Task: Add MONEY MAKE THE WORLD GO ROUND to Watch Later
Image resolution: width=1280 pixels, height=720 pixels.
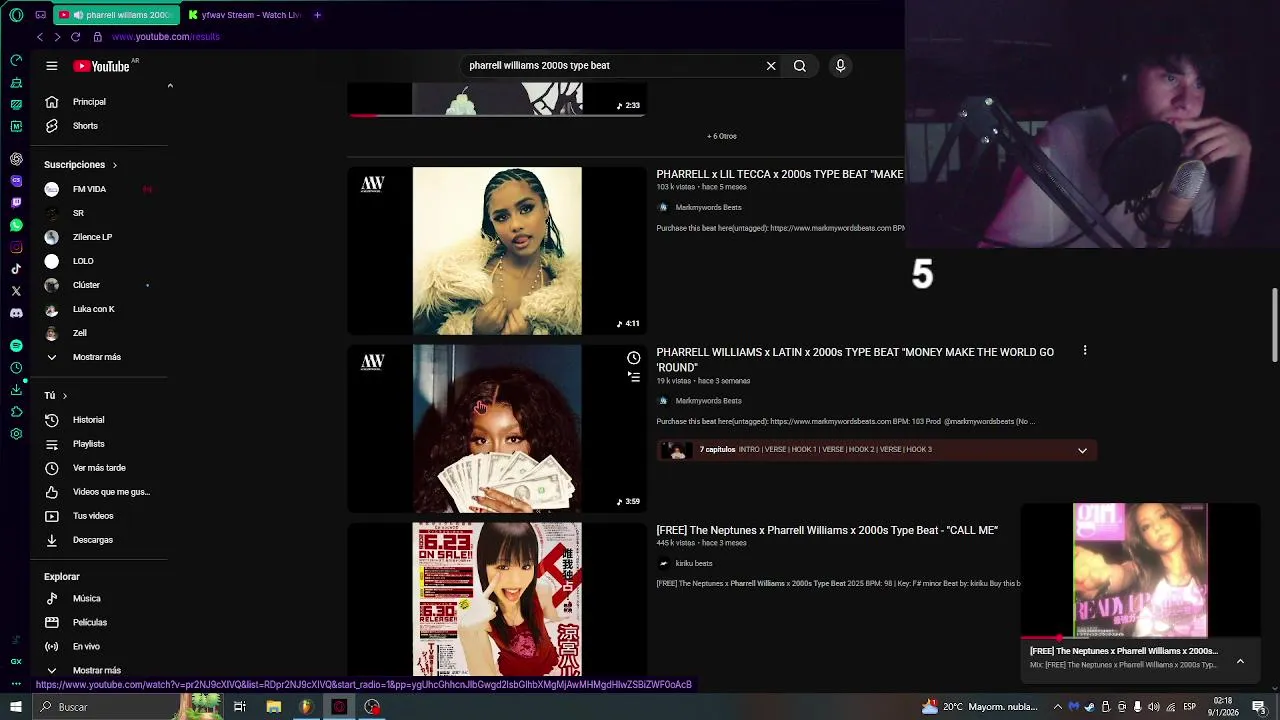Action: click(x=633, y=358)
